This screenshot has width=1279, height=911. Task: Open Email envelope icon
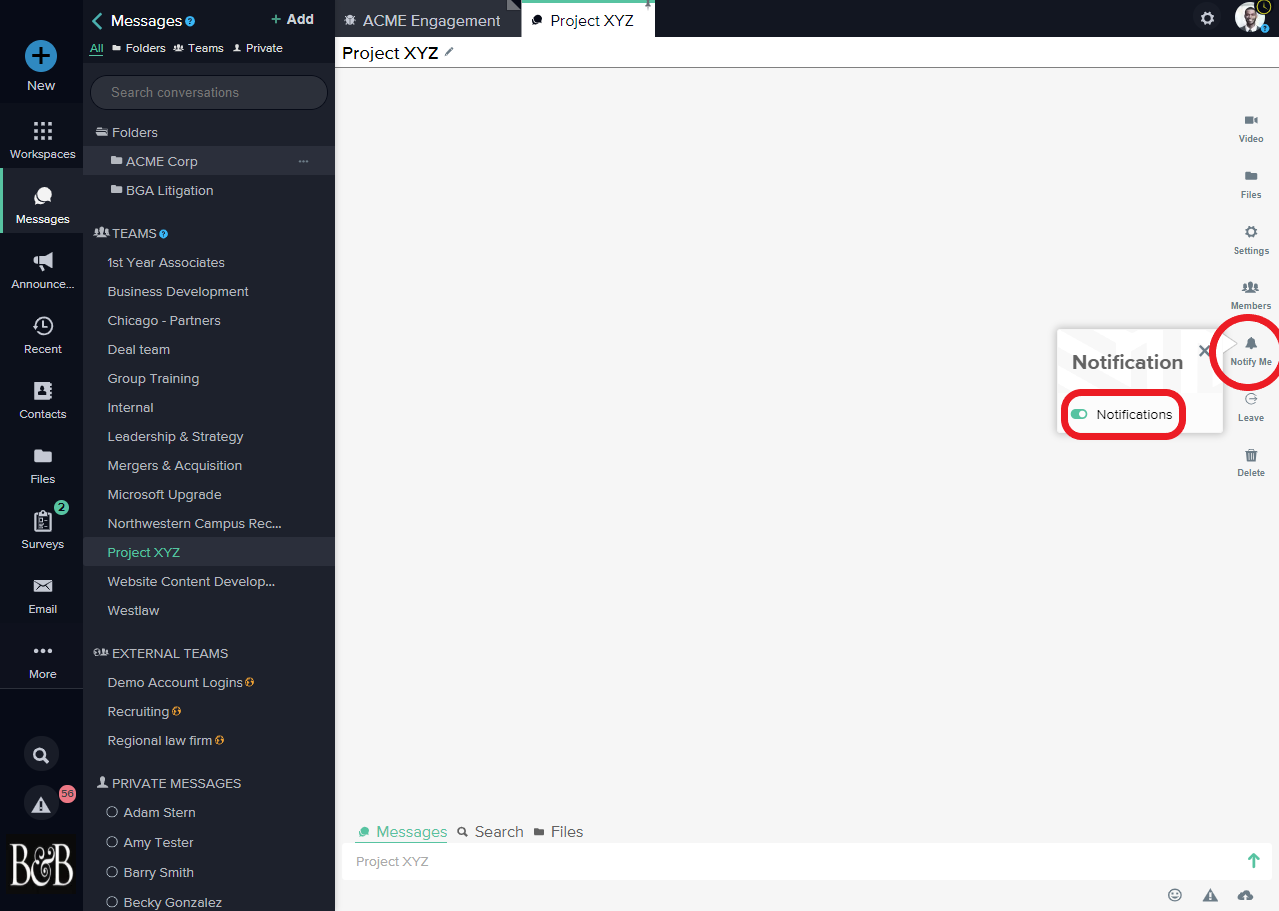42,586
